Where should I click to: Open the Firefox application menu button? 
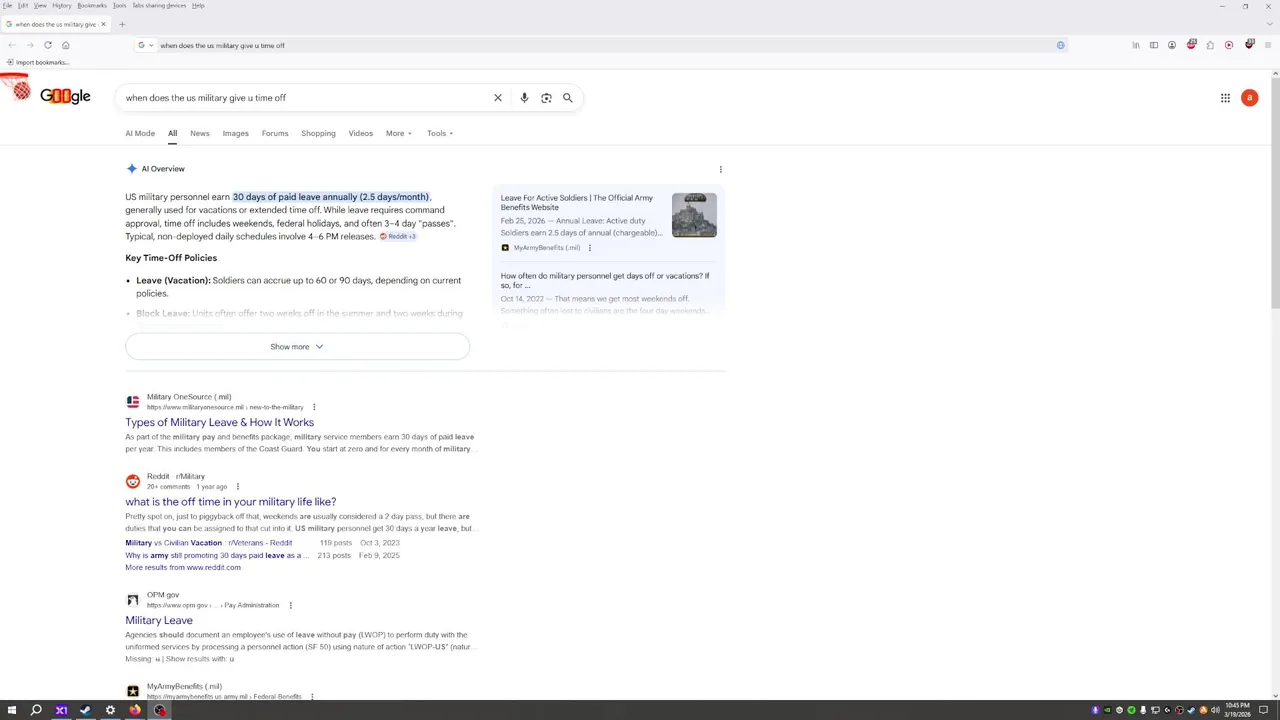point(1268,45)
